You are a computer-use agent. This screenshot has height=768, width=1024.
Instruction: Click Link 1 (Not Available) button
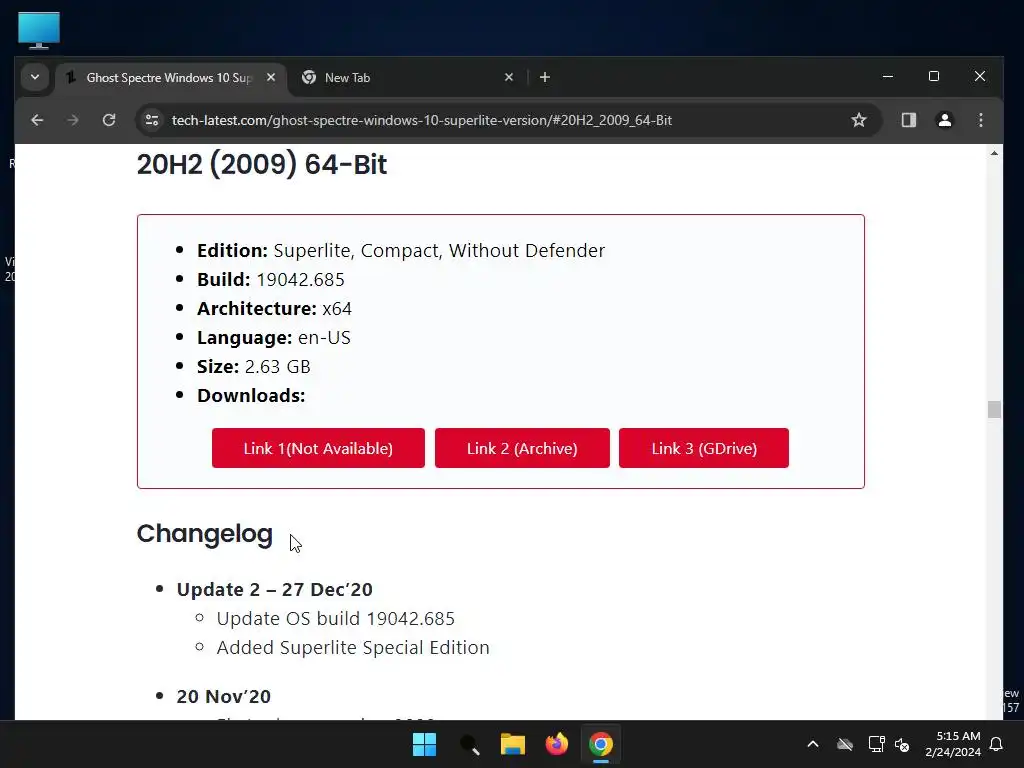(318, 448)
